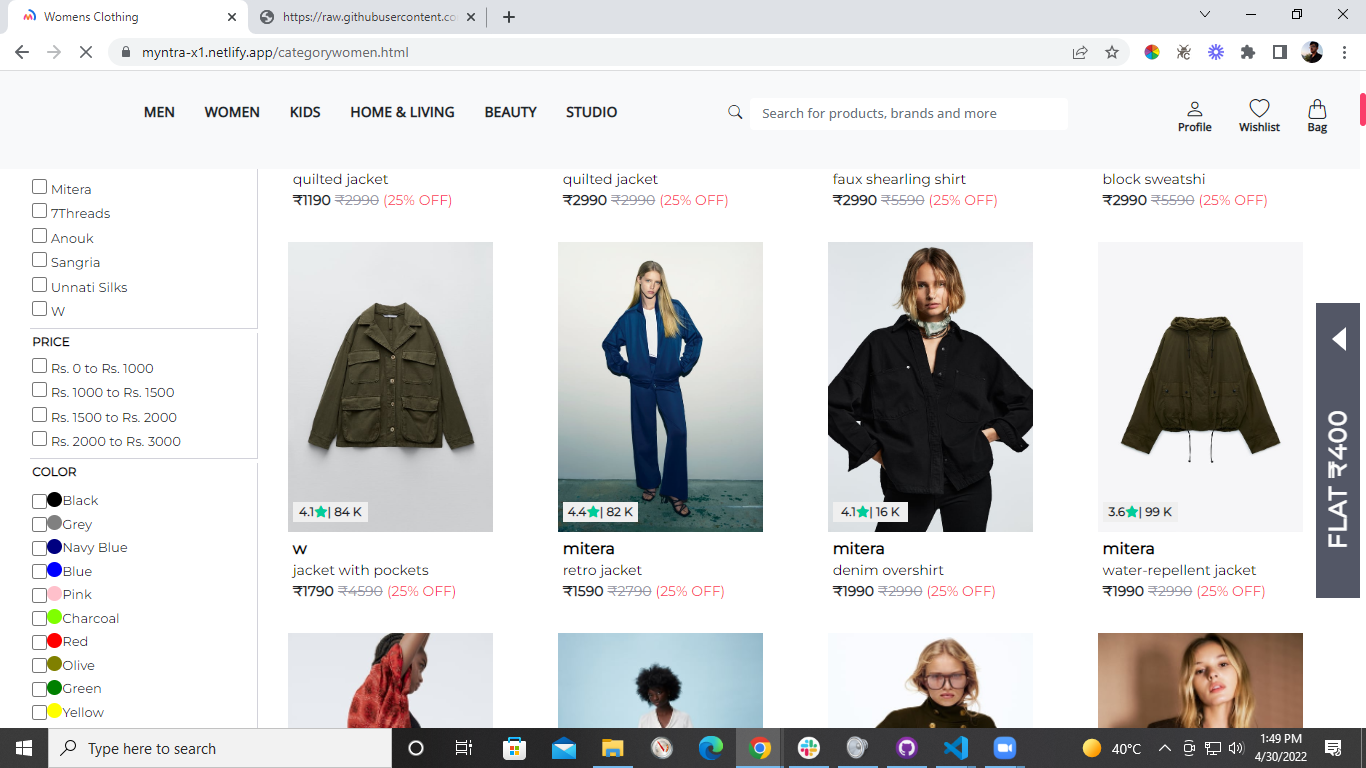Expand the FLAT ₹400 side panel arrow
1366x768 pixels.
(1338, 339)
